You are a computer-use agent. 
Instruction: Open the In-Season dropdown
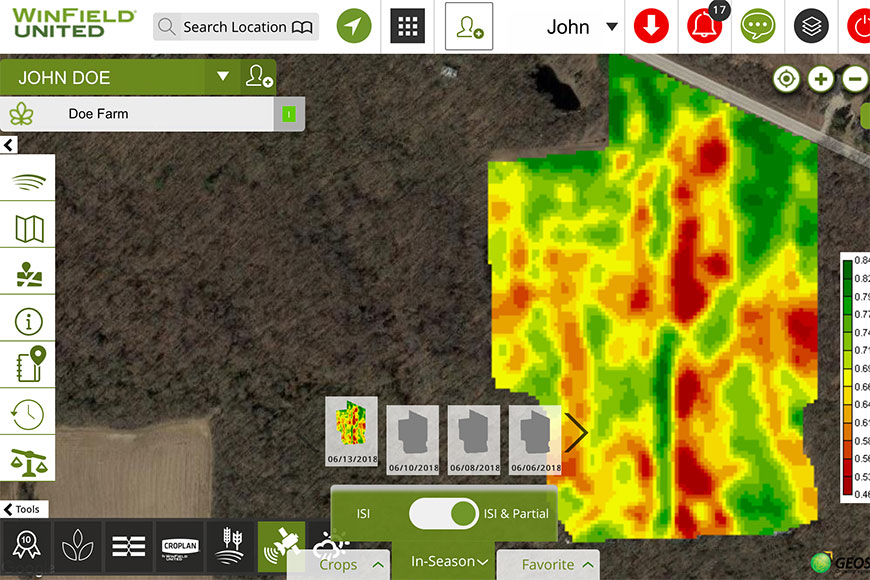[x=442, y=561]
